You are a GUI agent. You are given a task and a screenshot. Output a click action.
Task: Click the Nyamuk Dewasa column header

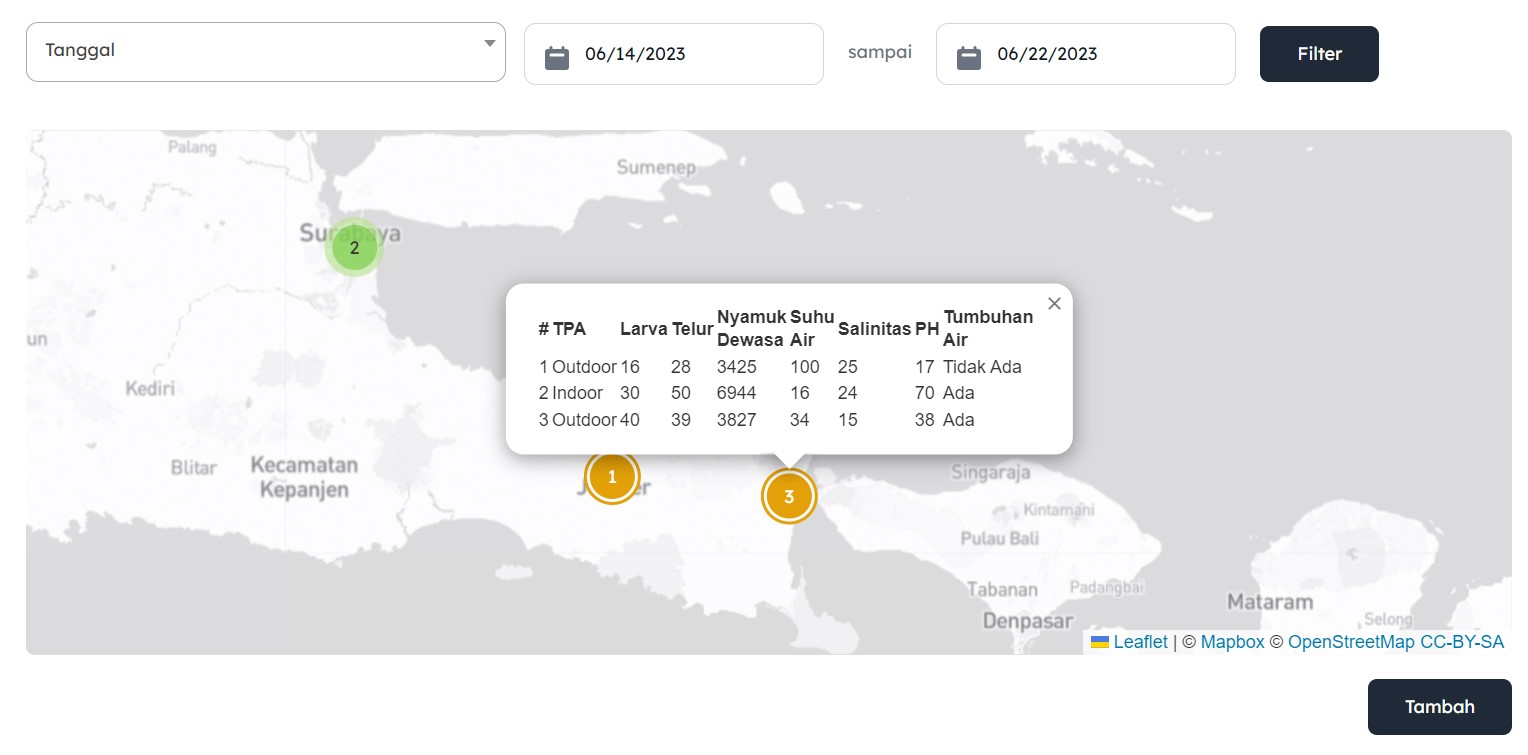click(752, 328)
